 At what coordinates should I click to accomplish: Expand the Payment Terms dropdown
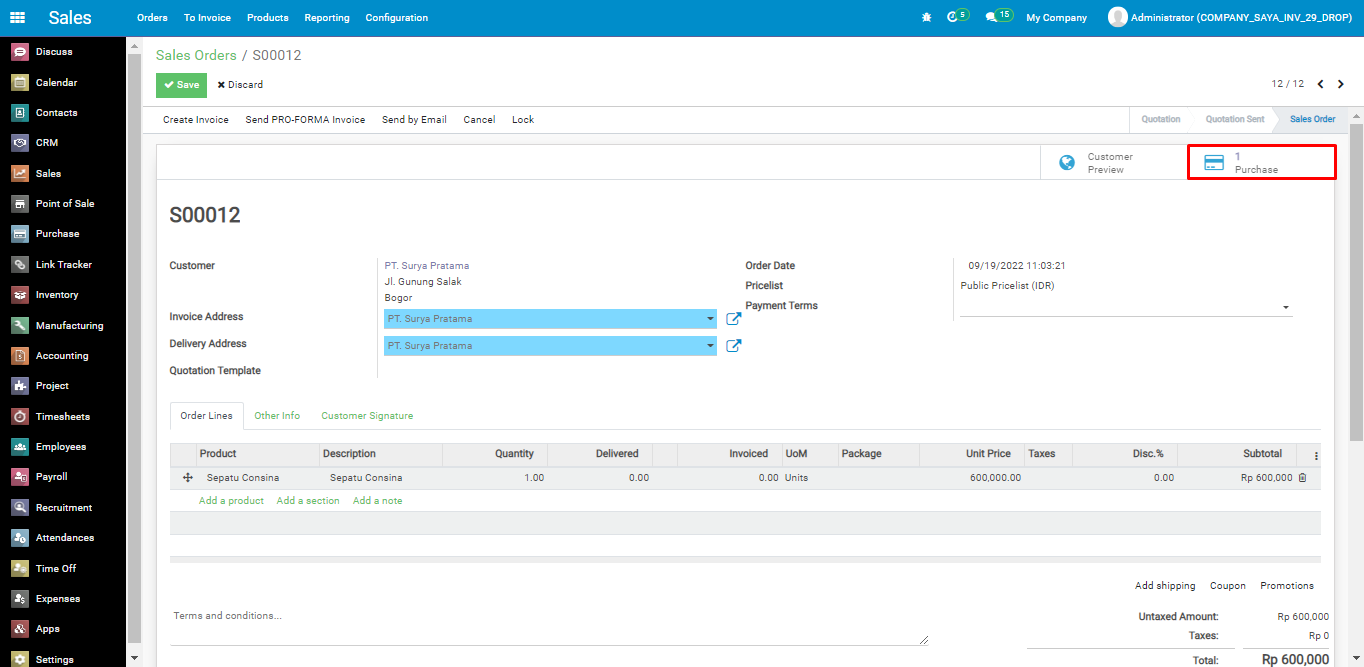(1285, 308)
